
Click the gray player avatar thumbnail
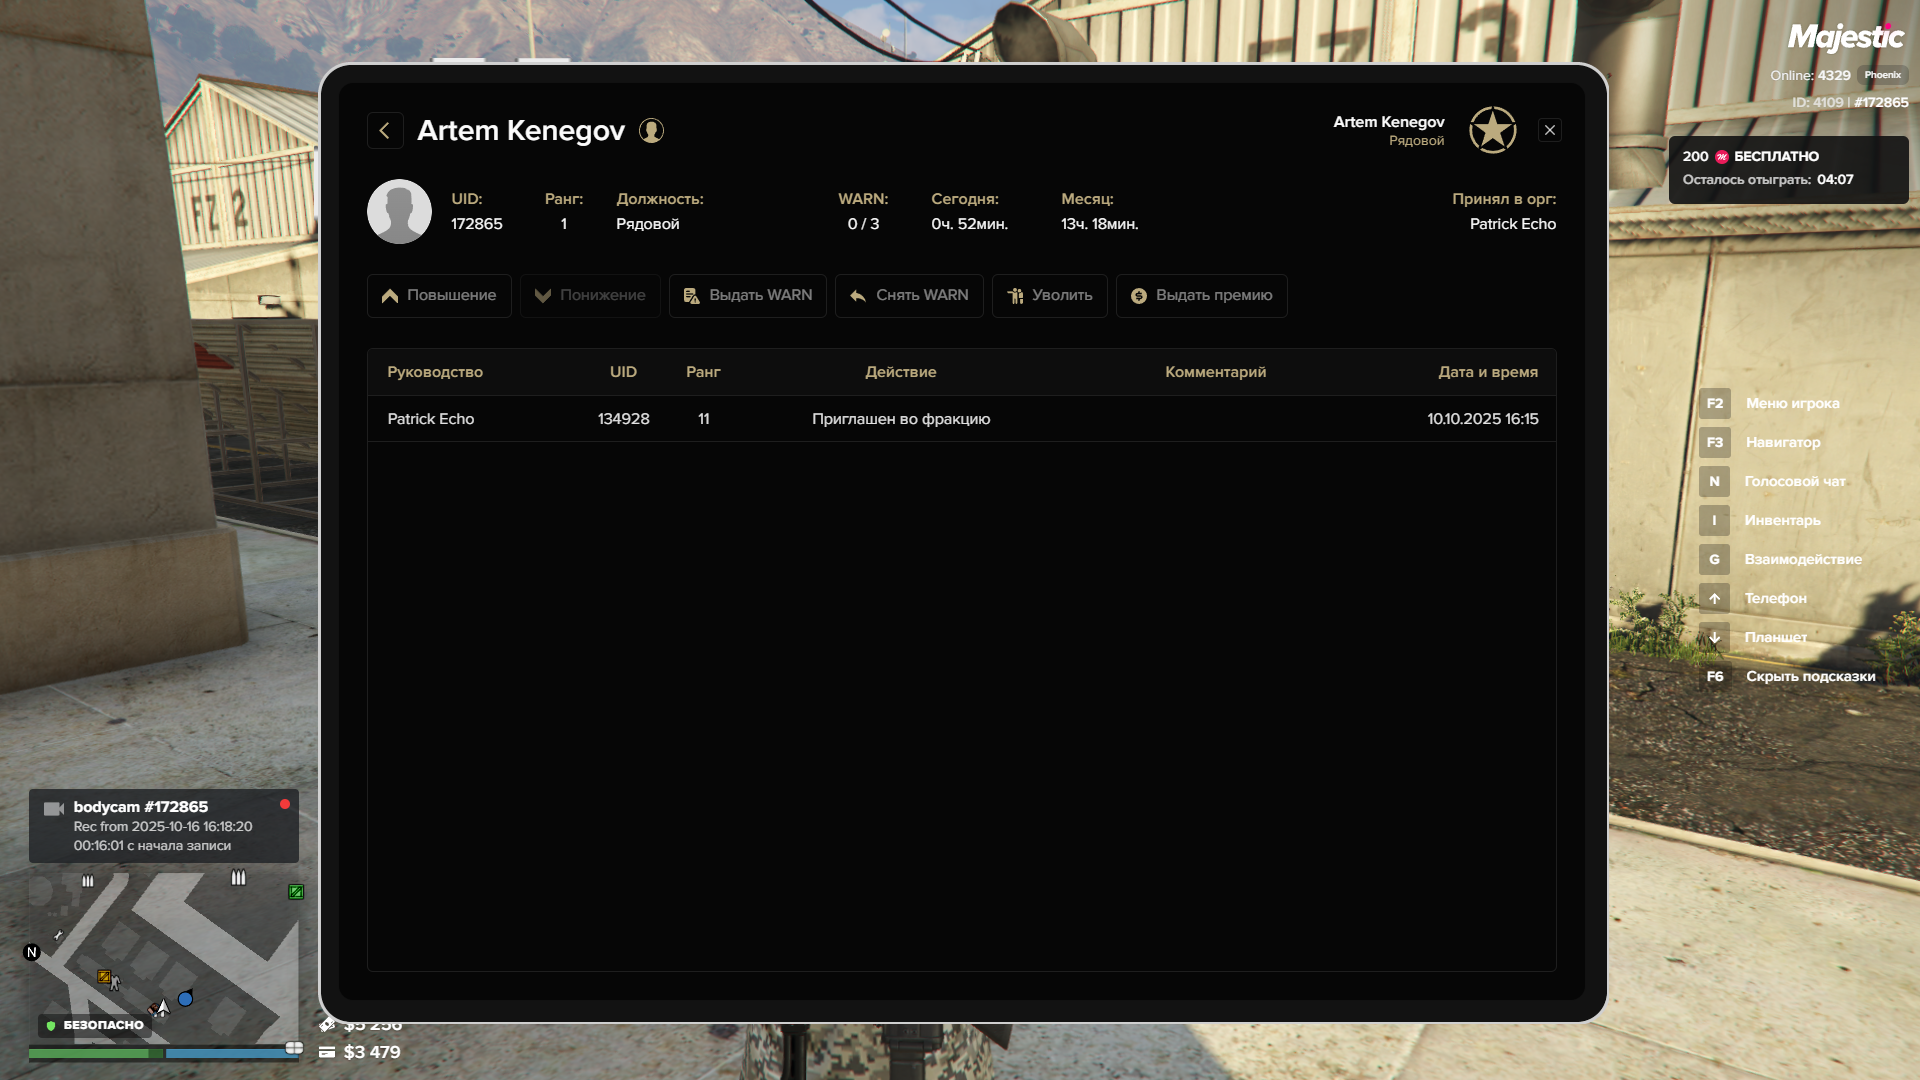click(x=399, y=212)
